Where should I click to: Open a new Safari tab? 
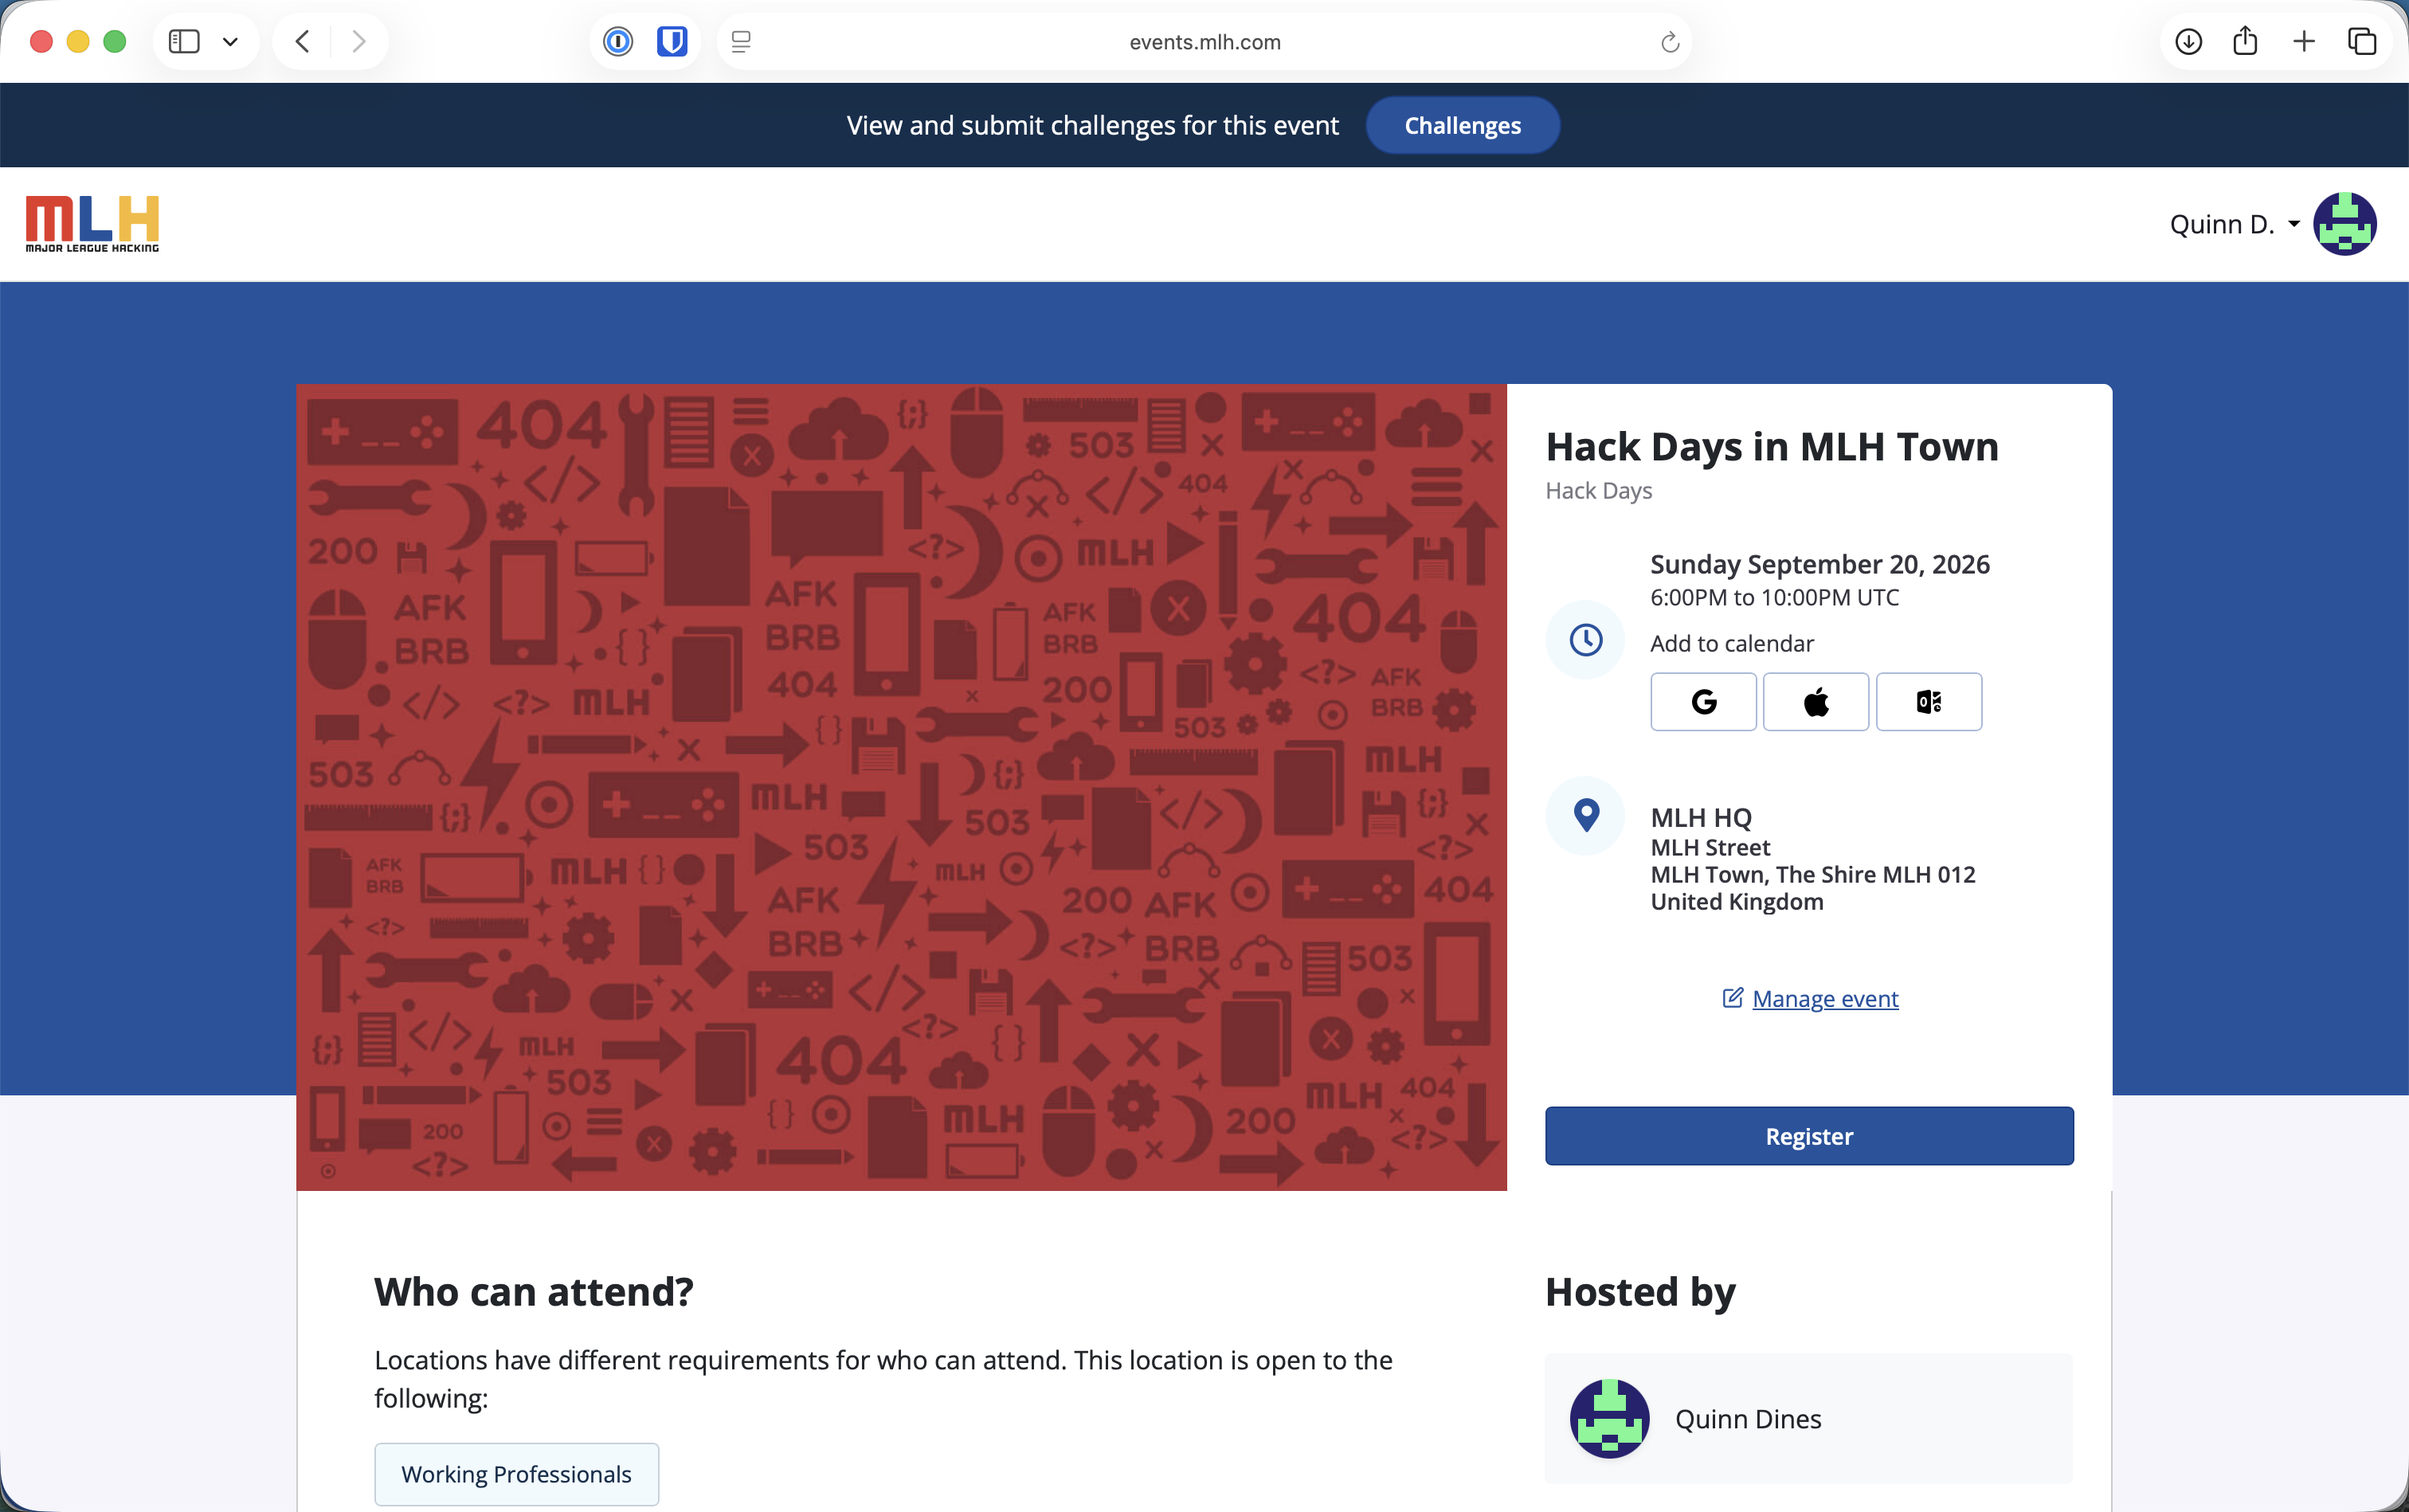[x=2304, y=42]
